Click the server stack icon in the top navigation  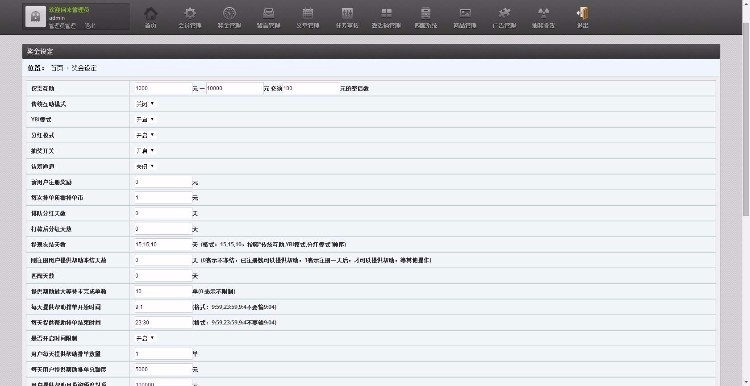[426, 13]
